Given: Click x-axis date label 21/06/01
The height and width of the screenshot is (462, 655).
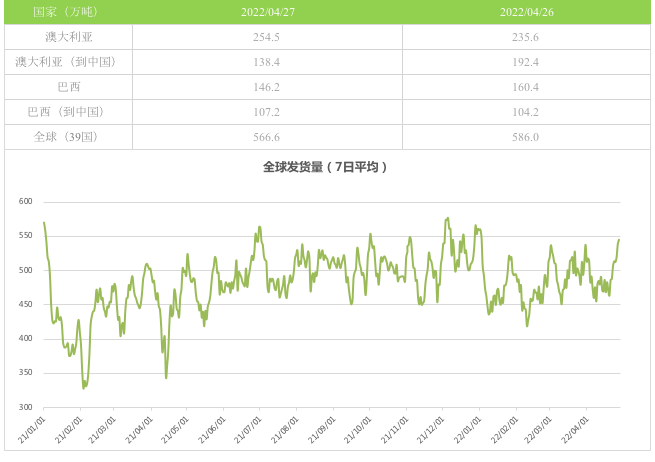Looking at the screenshot, I should 211,430.
